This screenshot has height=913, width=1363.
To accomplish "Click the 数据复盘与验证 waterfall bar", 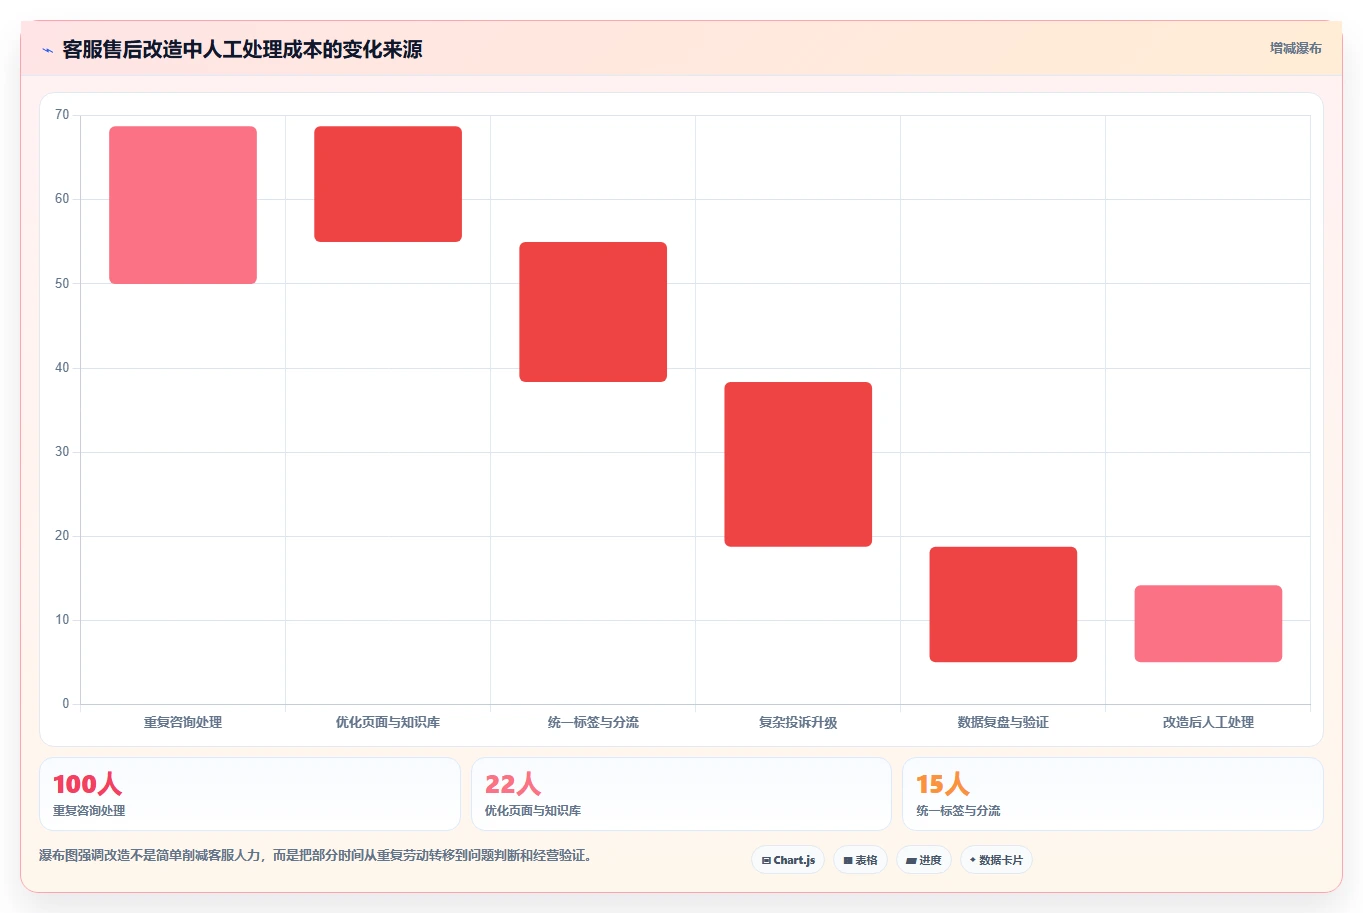I will point(1003,604).
